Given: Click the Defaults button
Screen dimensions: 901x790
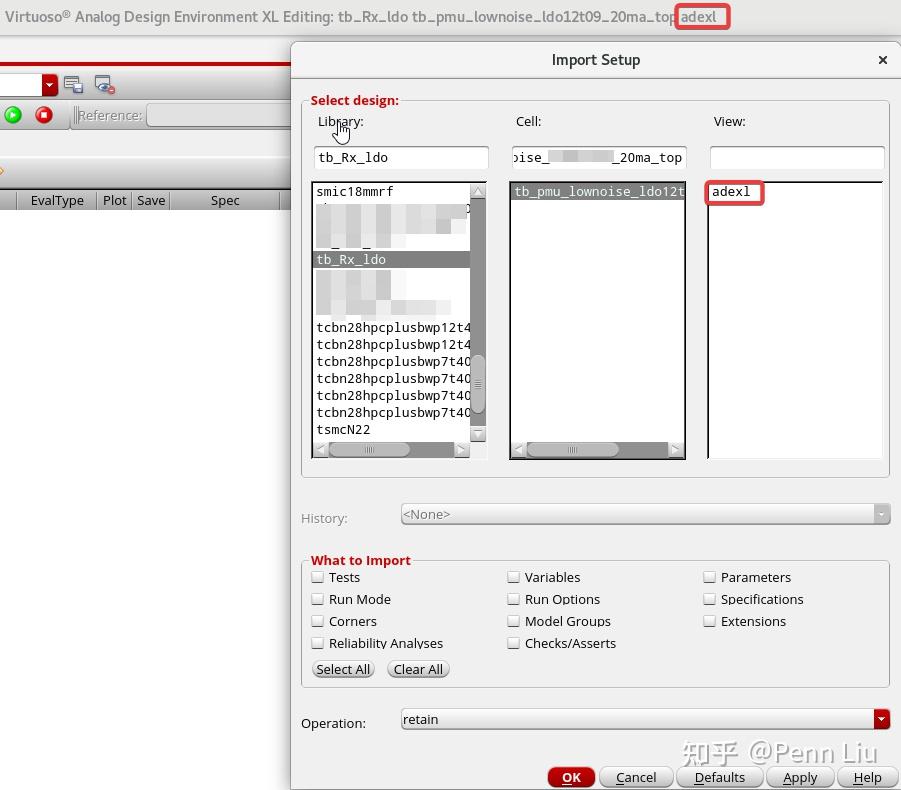Looking at the screenshot, I should point(719,777).
